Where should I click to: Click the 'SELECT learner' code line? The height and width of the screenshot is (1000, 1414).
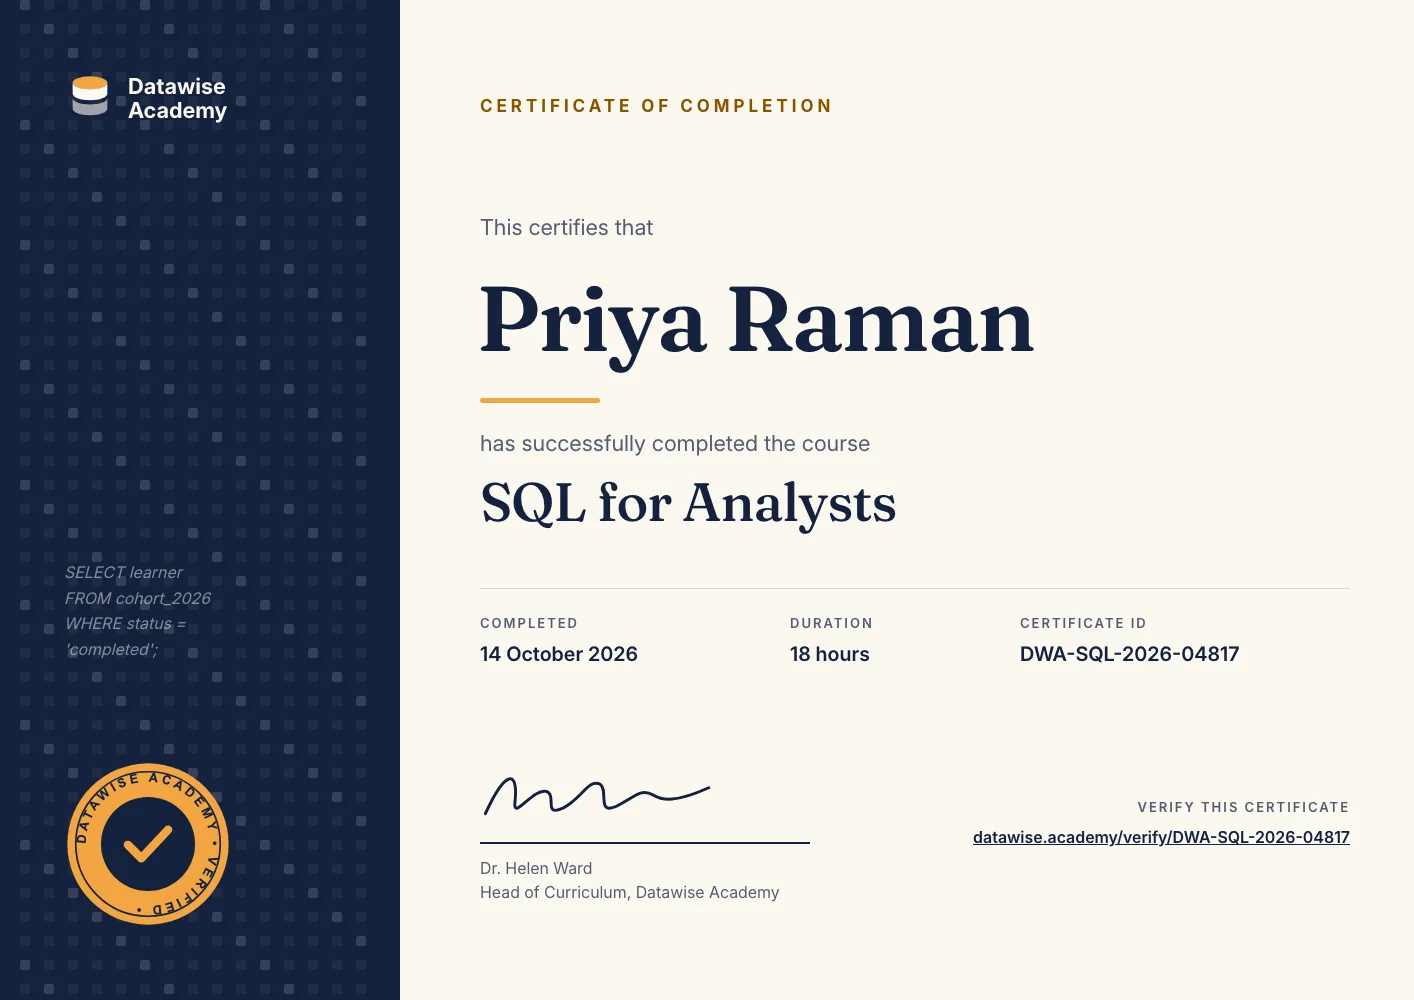click(x=124, y=572)
